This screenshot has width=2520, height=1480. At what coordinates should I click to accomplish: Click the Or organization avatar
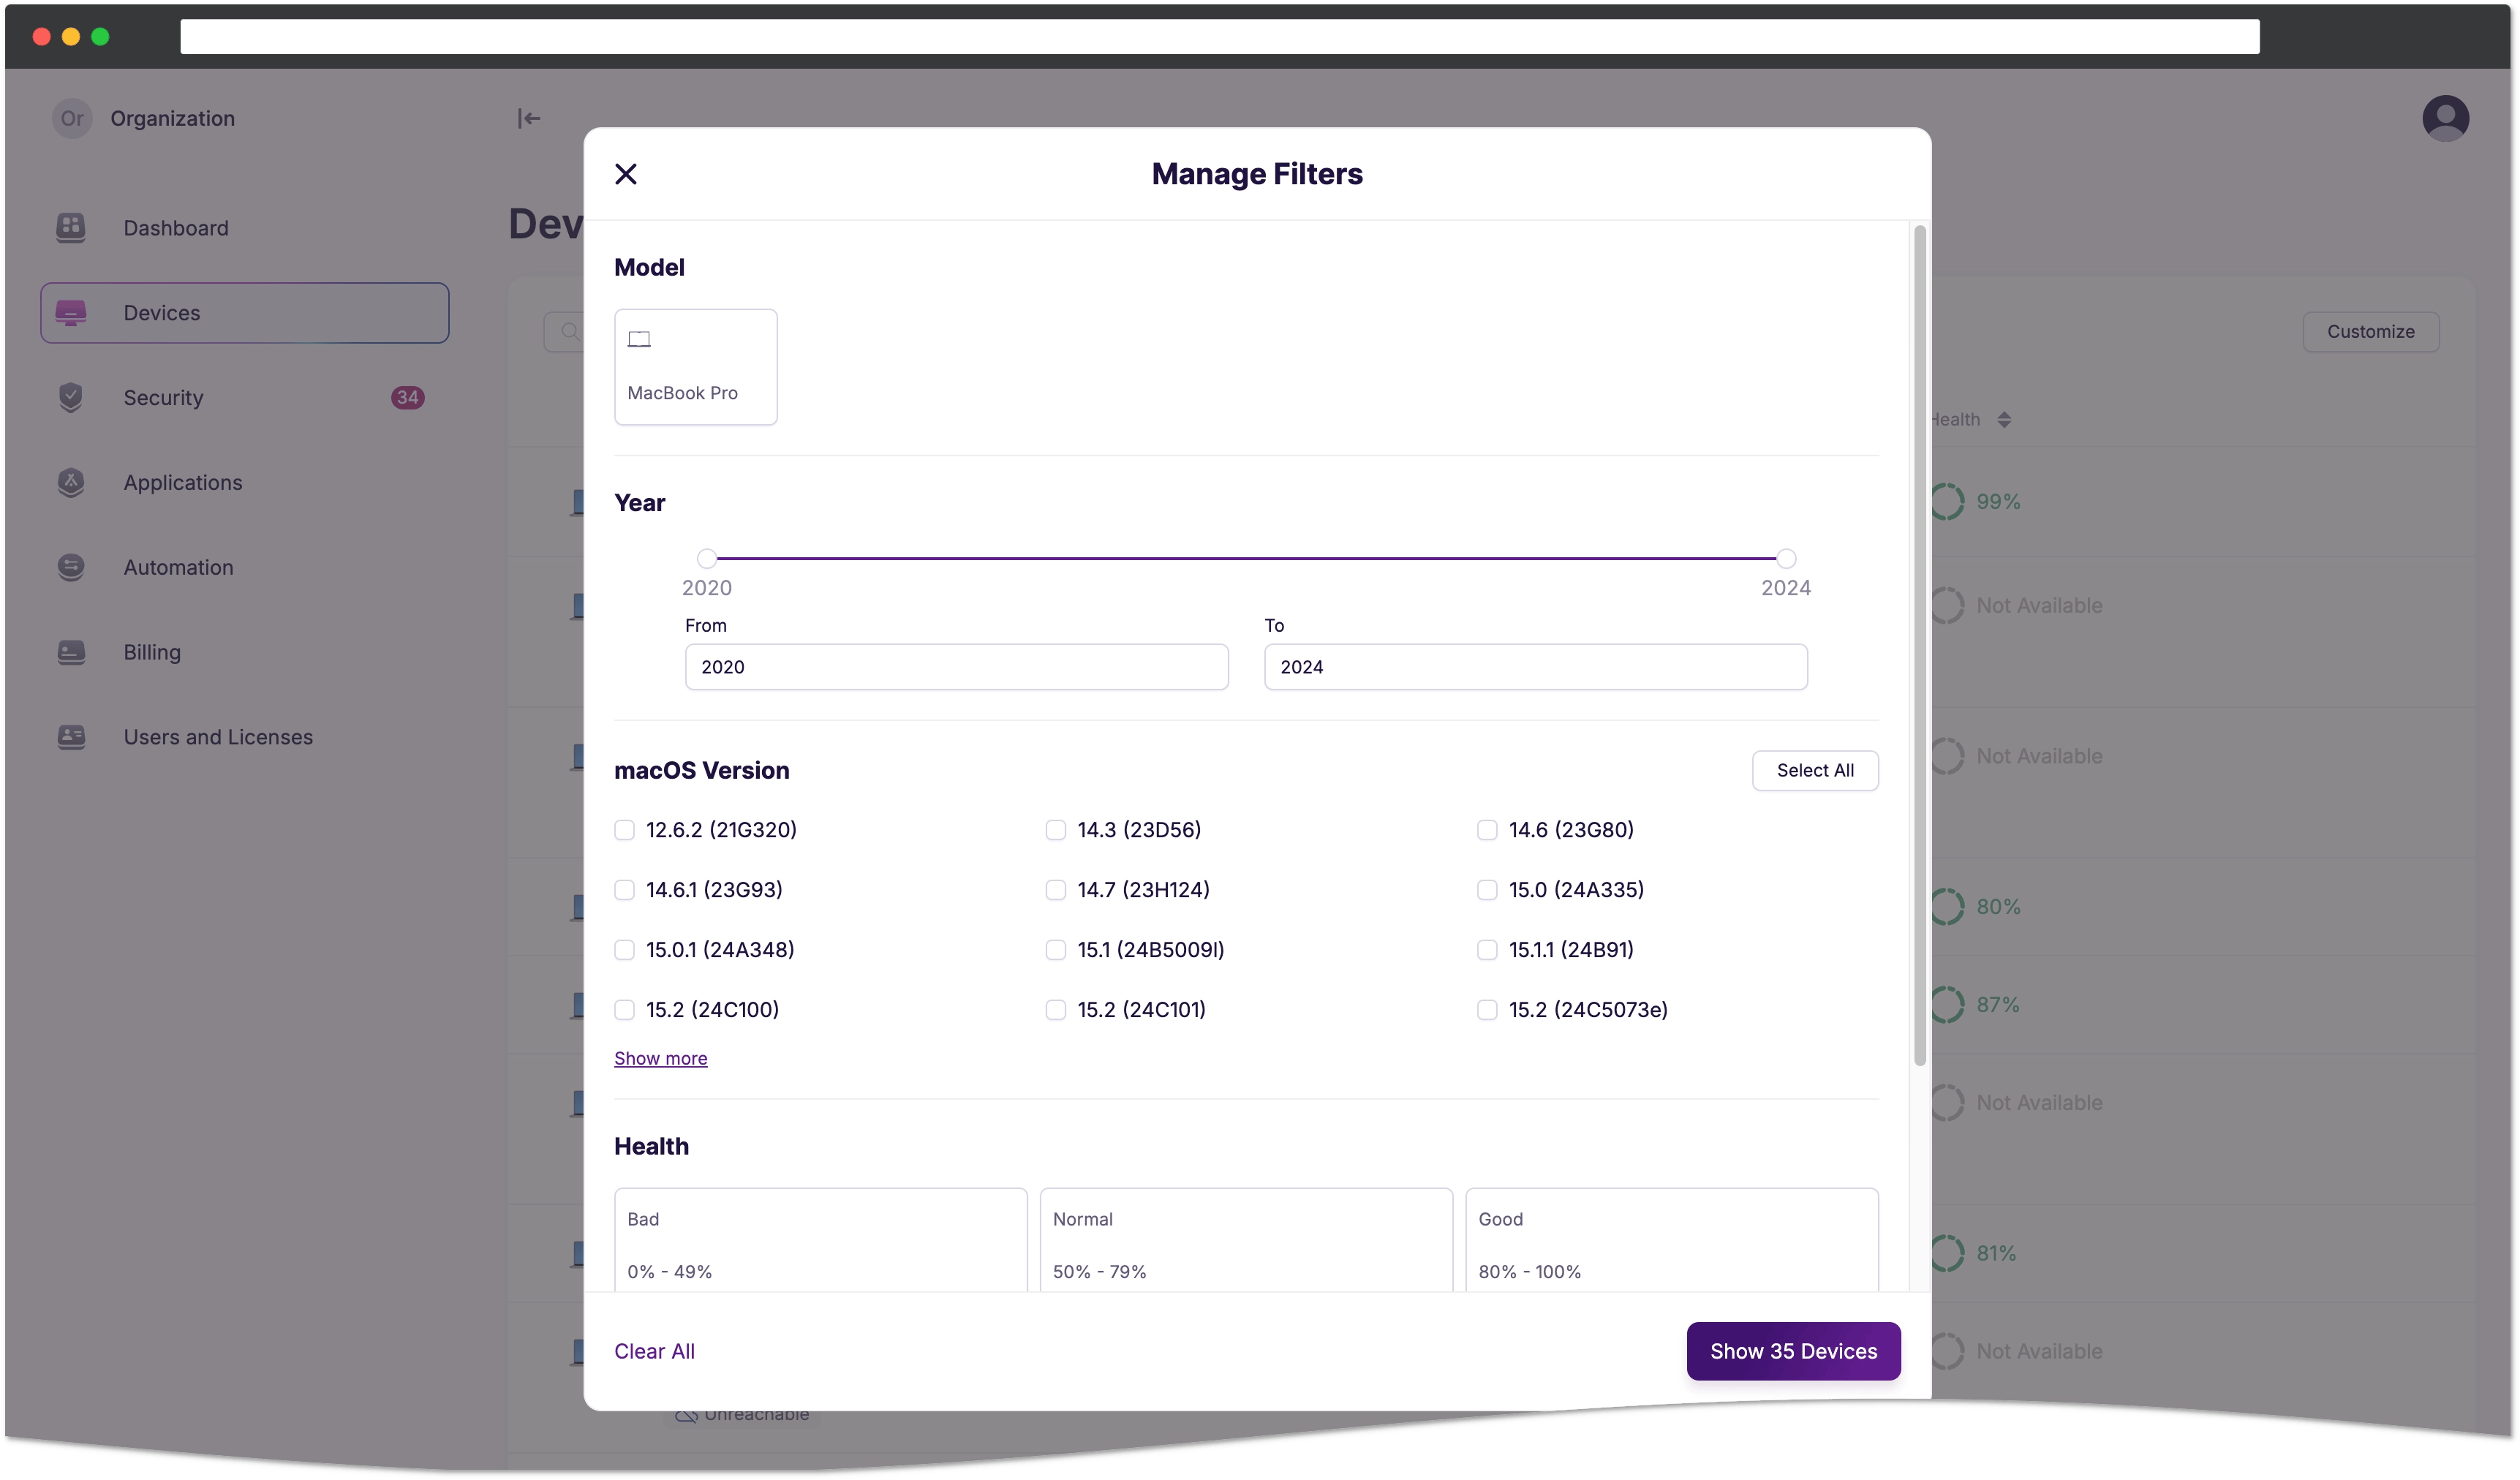click(x=72, y=118)
